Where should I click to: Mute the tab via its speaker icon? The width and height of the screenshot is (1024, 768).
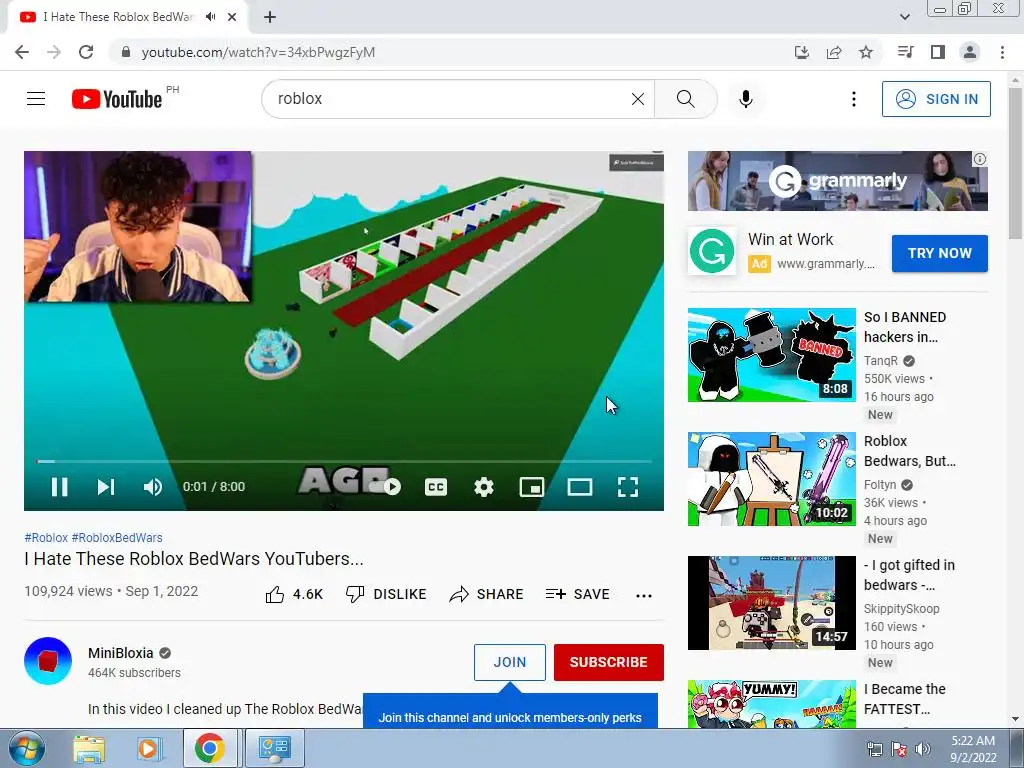pos(210,17)
